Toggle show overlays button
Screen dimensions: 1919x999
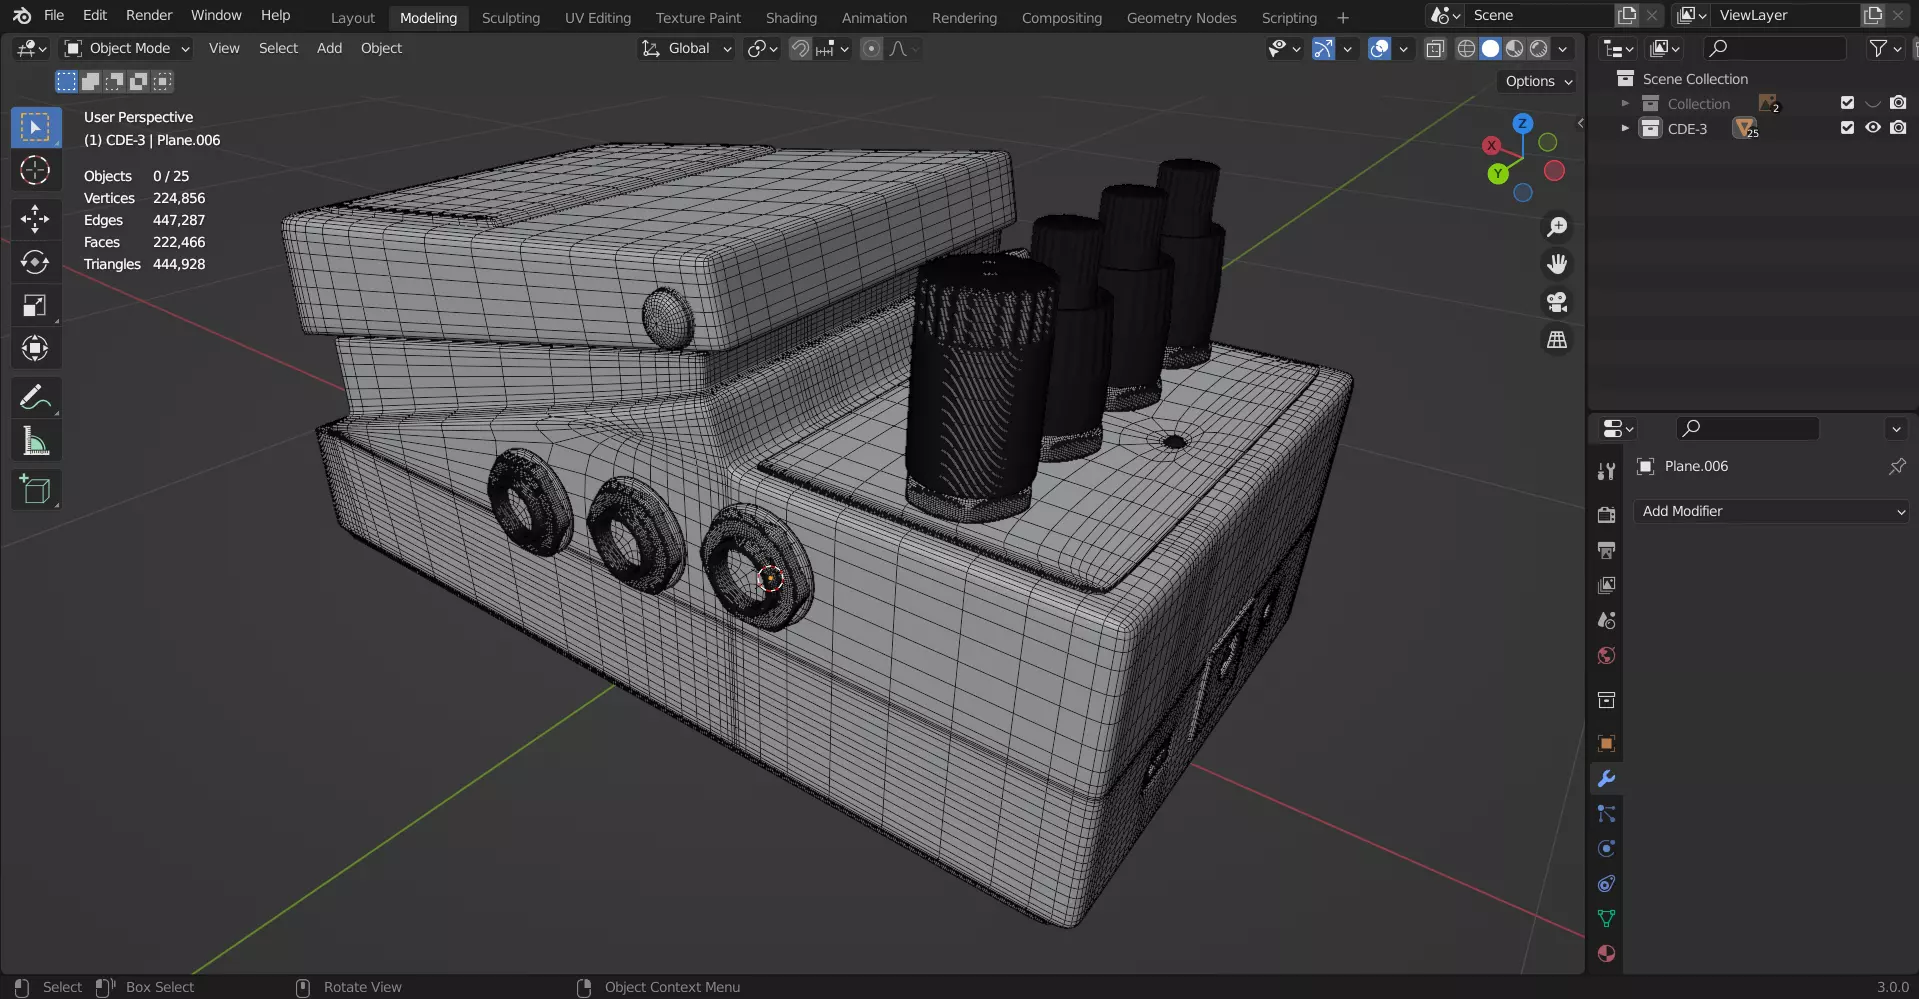(1379, 48)
